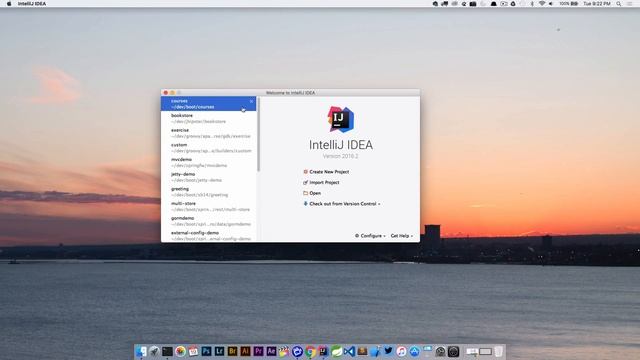Launch Adobe Illustrator from the dock
The width and height of the screenshot is (640, 360).
[x=245, y=351]
